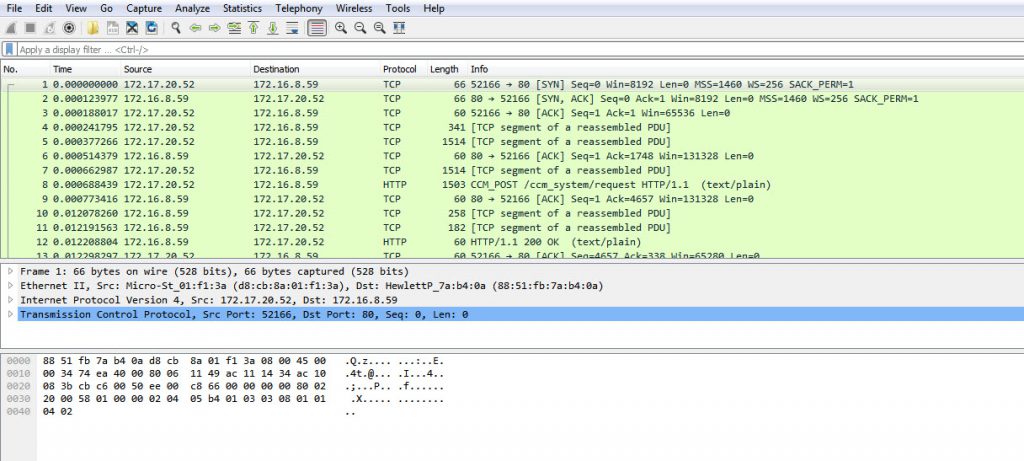1024x461 pixels.
Task: Open the Statistics menu
Action: point(242,8)
